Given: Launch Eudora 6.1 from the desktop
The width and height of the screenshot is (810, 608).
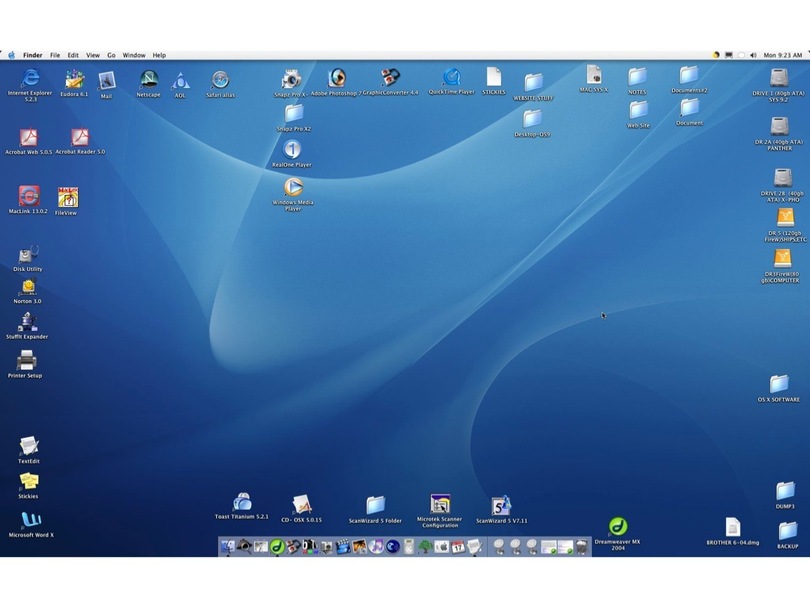Looking at the screenshot, I should click(x=74, y=79).
